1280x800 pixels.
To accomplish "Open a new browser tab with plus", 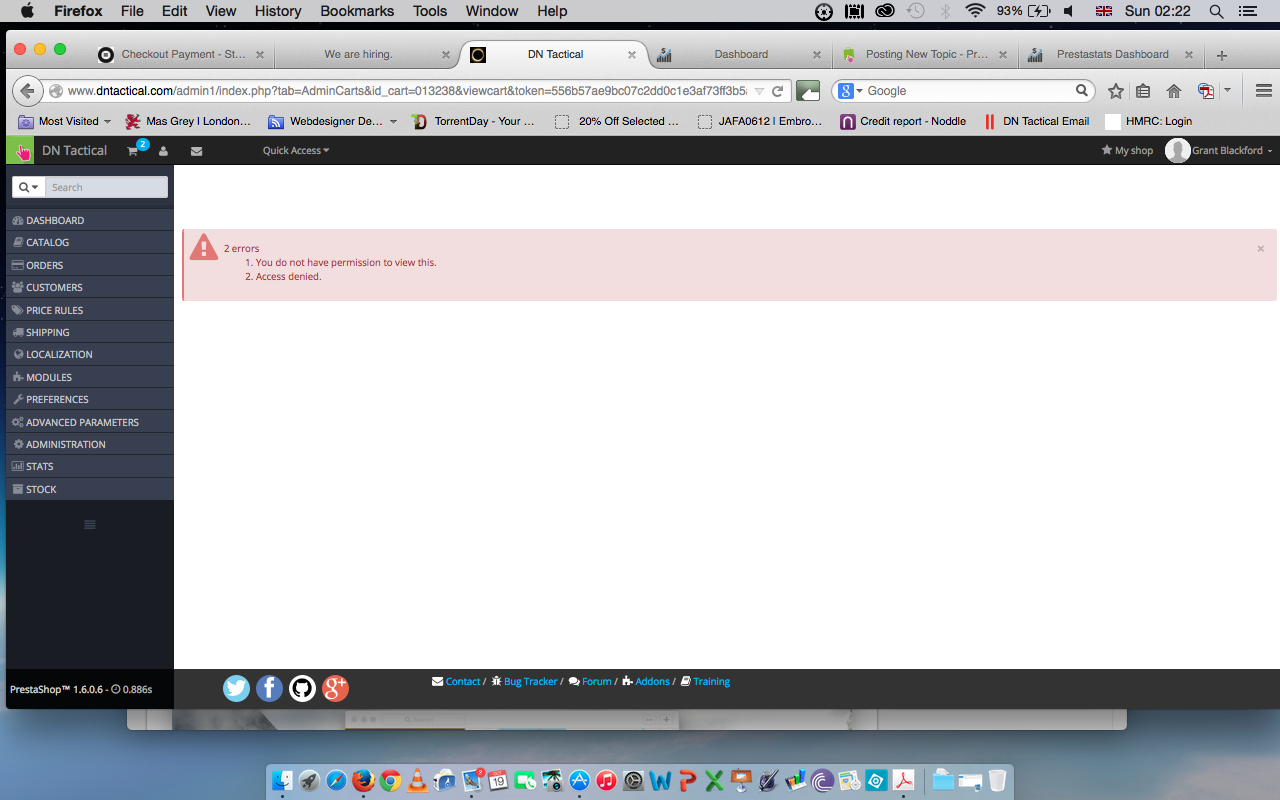I will click(x=1221, y=55).
